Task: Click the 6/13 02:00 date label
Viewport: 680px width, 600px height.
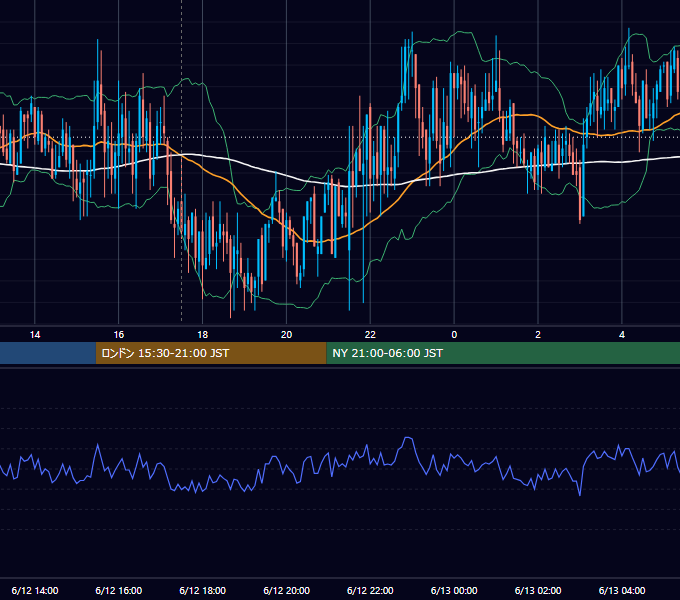Action: (x=538, y=590)
